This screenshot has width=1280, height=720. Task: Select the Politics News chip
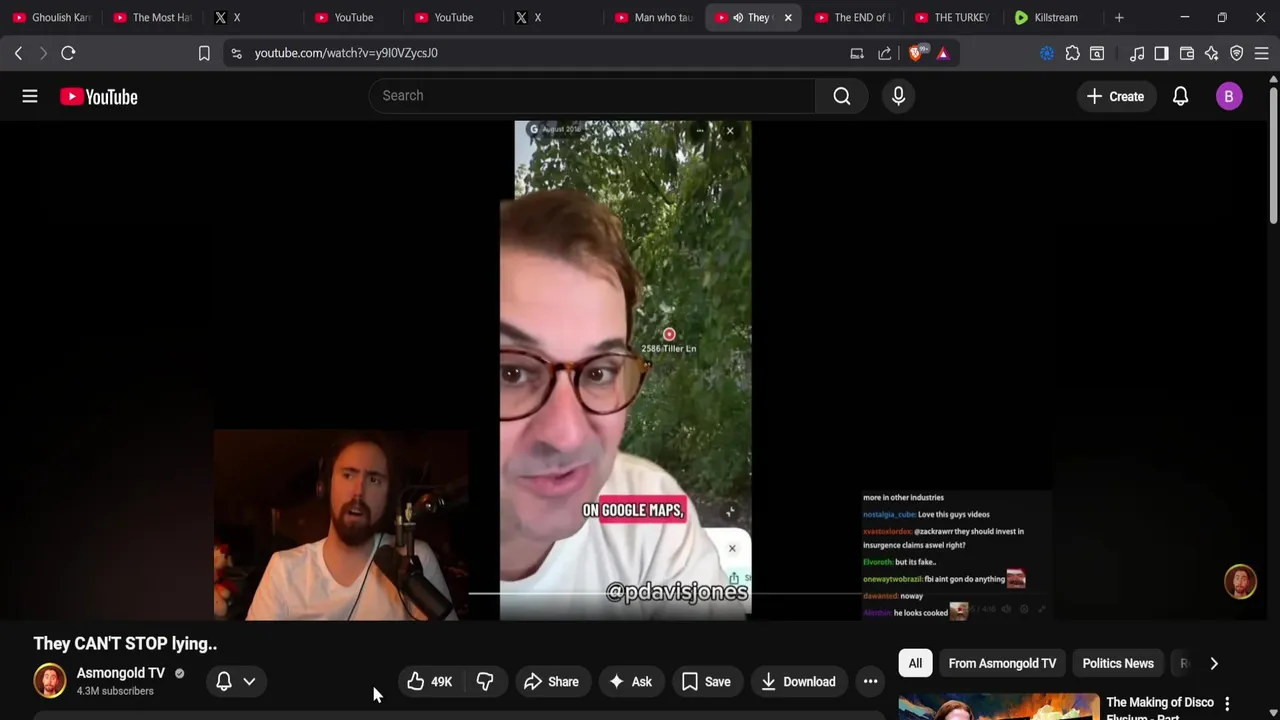(1118, 663)
